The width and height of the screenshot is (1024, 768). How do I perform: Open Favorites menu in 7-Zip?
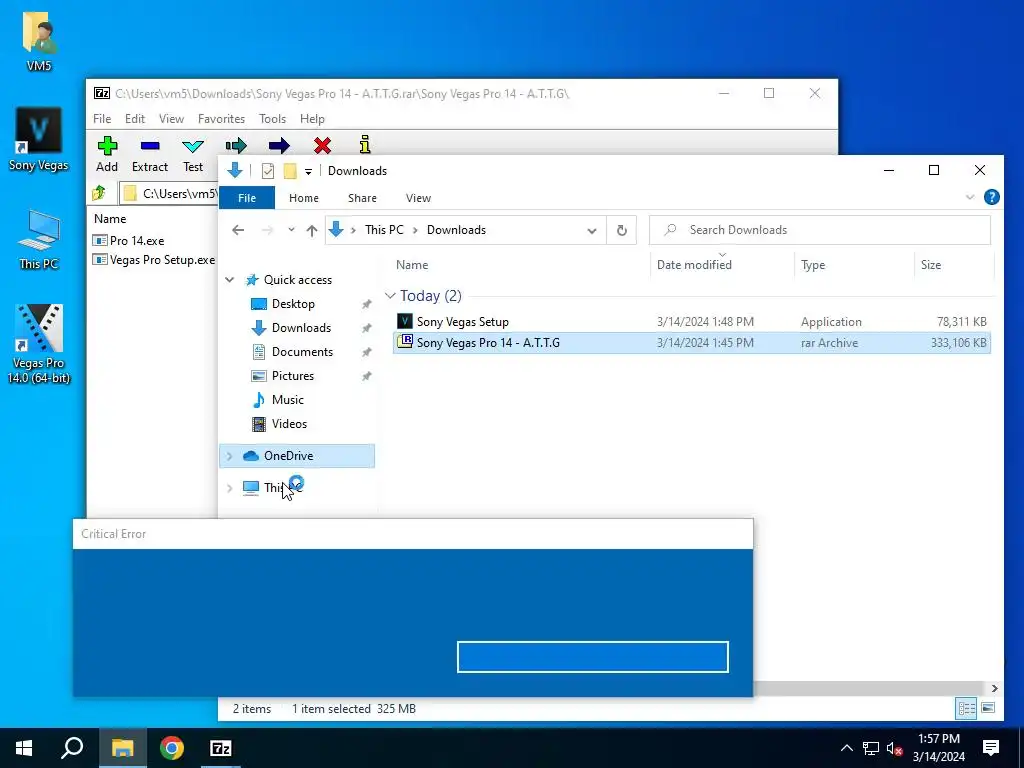[x=221, y=119]
